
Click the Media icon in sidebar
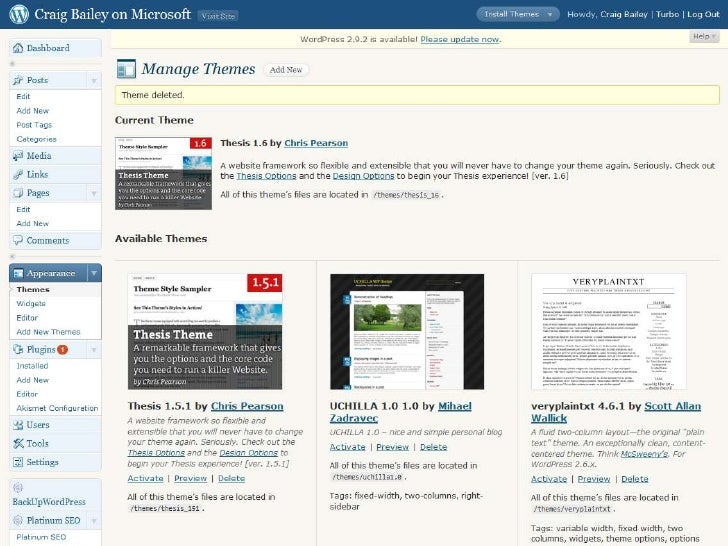point(18,156)
